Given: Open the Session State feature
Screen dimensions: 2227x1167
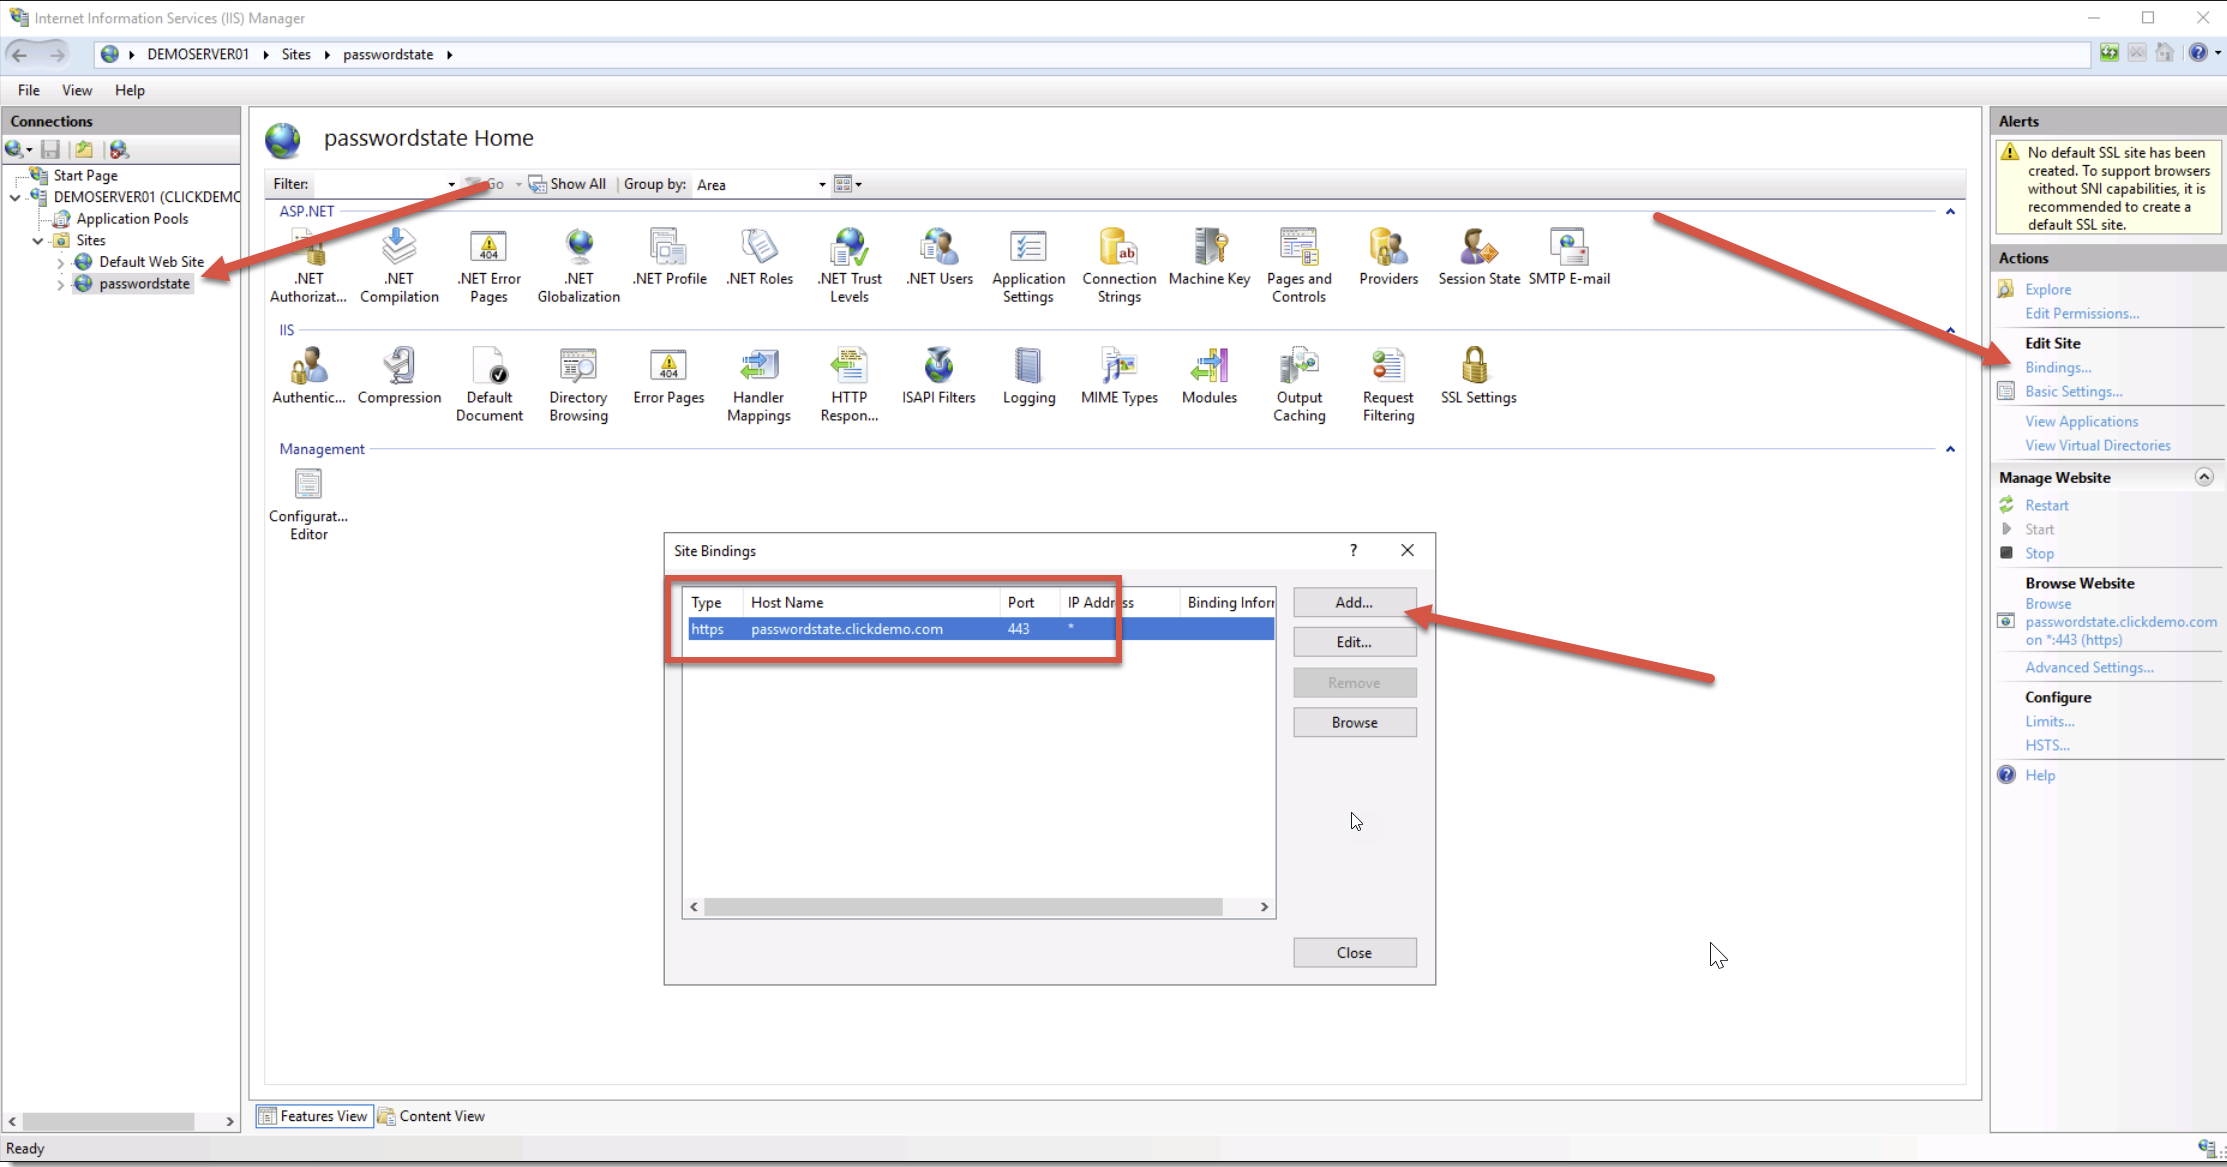Looking at the screenshot, I should coord(1479,257).
